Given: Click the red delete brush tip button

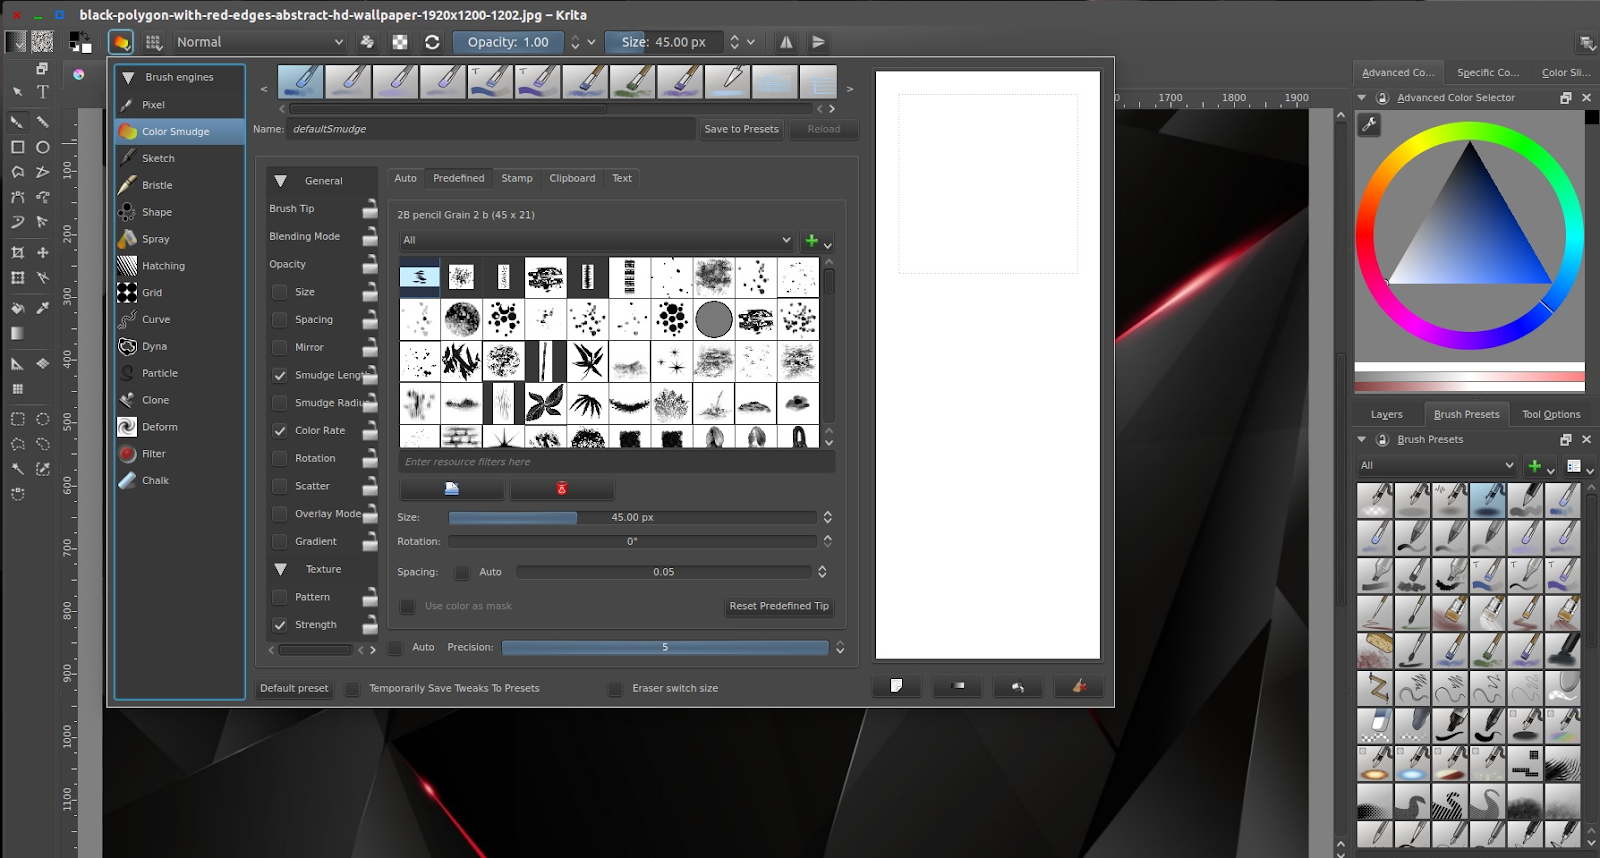Looking at the screenshot, I should (x=561, y=489).
